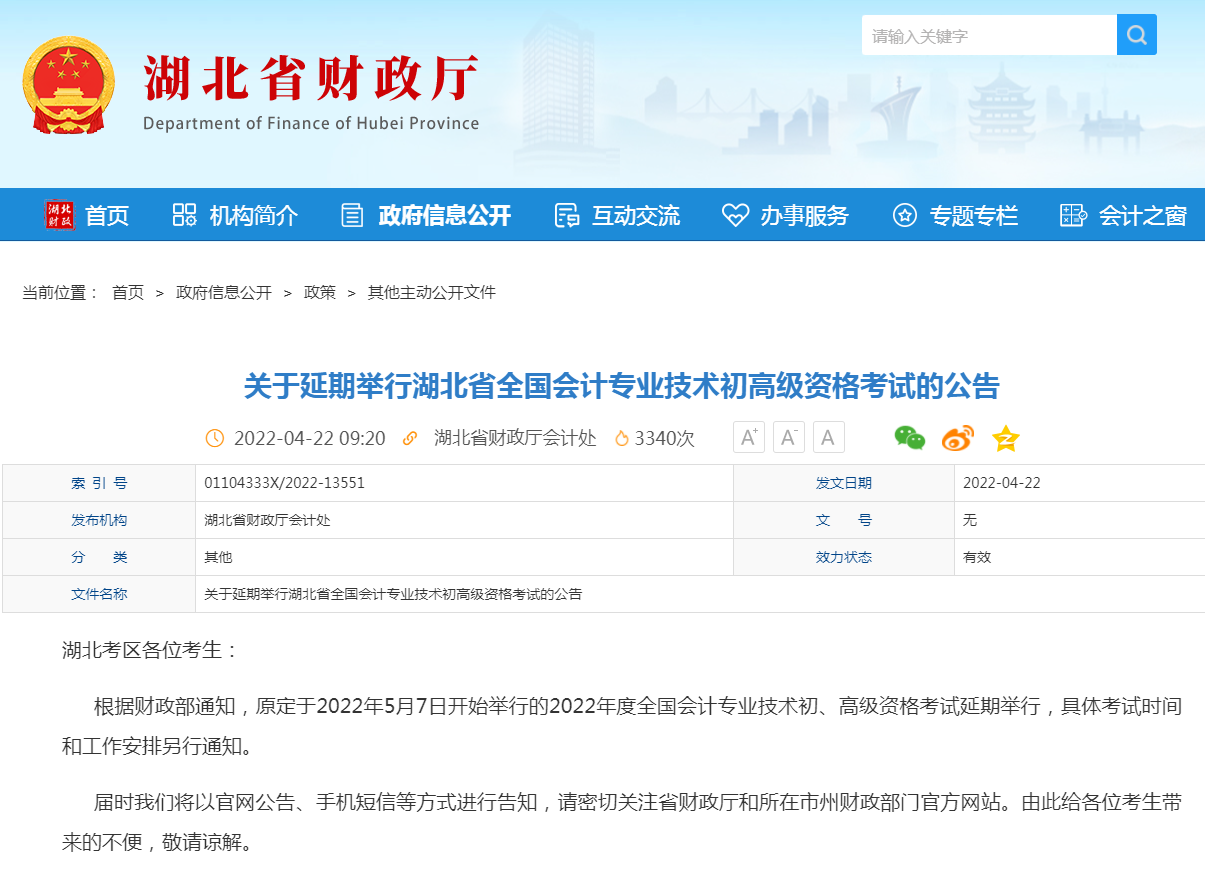Screen dimensions: 1205x872
Task: Reset font size with plain A button
Action: click(829, 438)
